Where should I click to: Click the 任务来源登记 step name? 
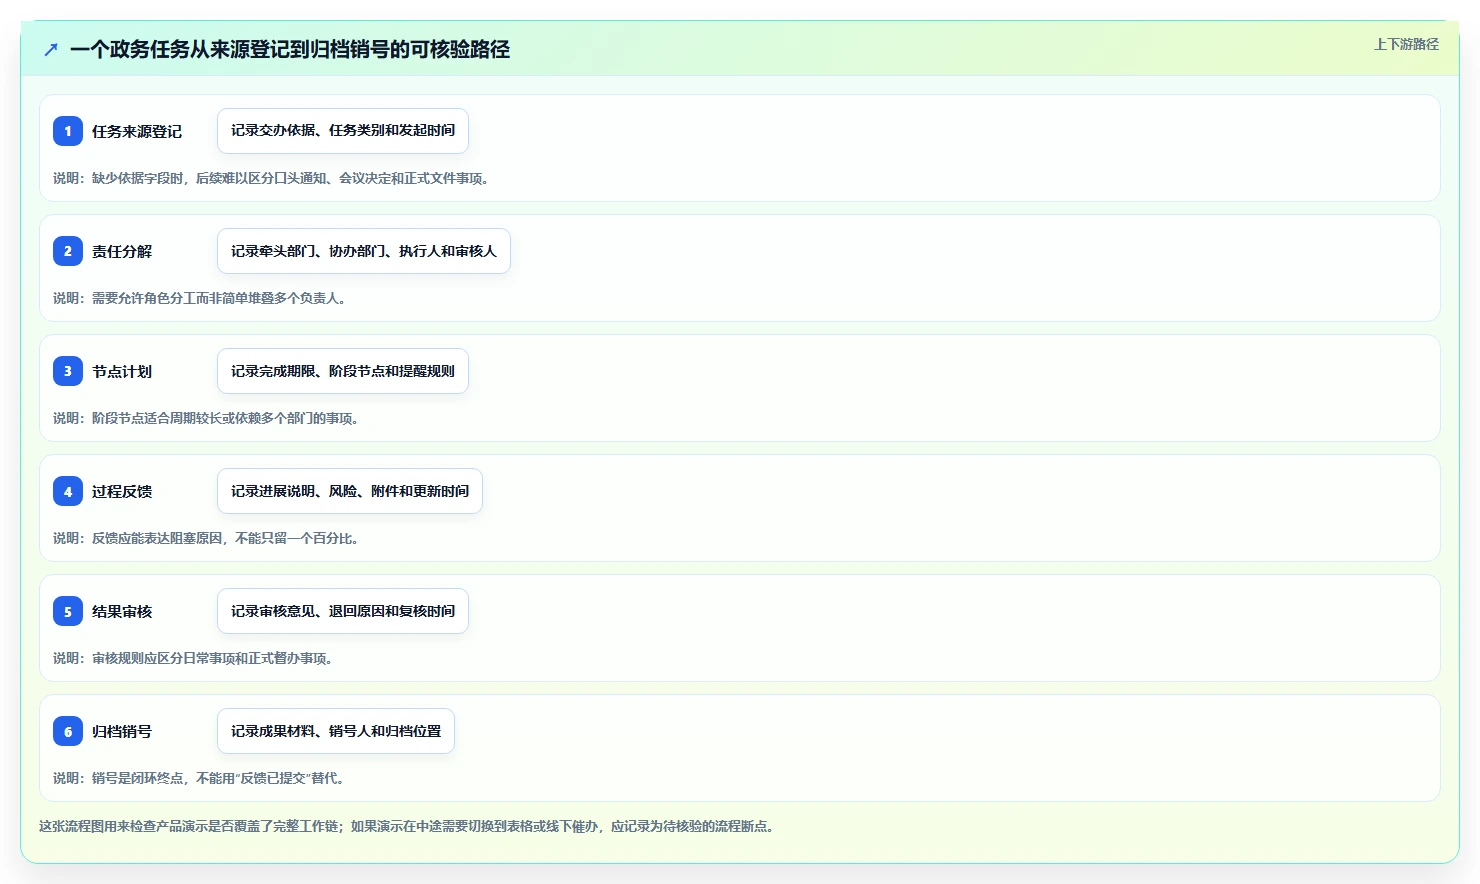(x=137, y=131)
